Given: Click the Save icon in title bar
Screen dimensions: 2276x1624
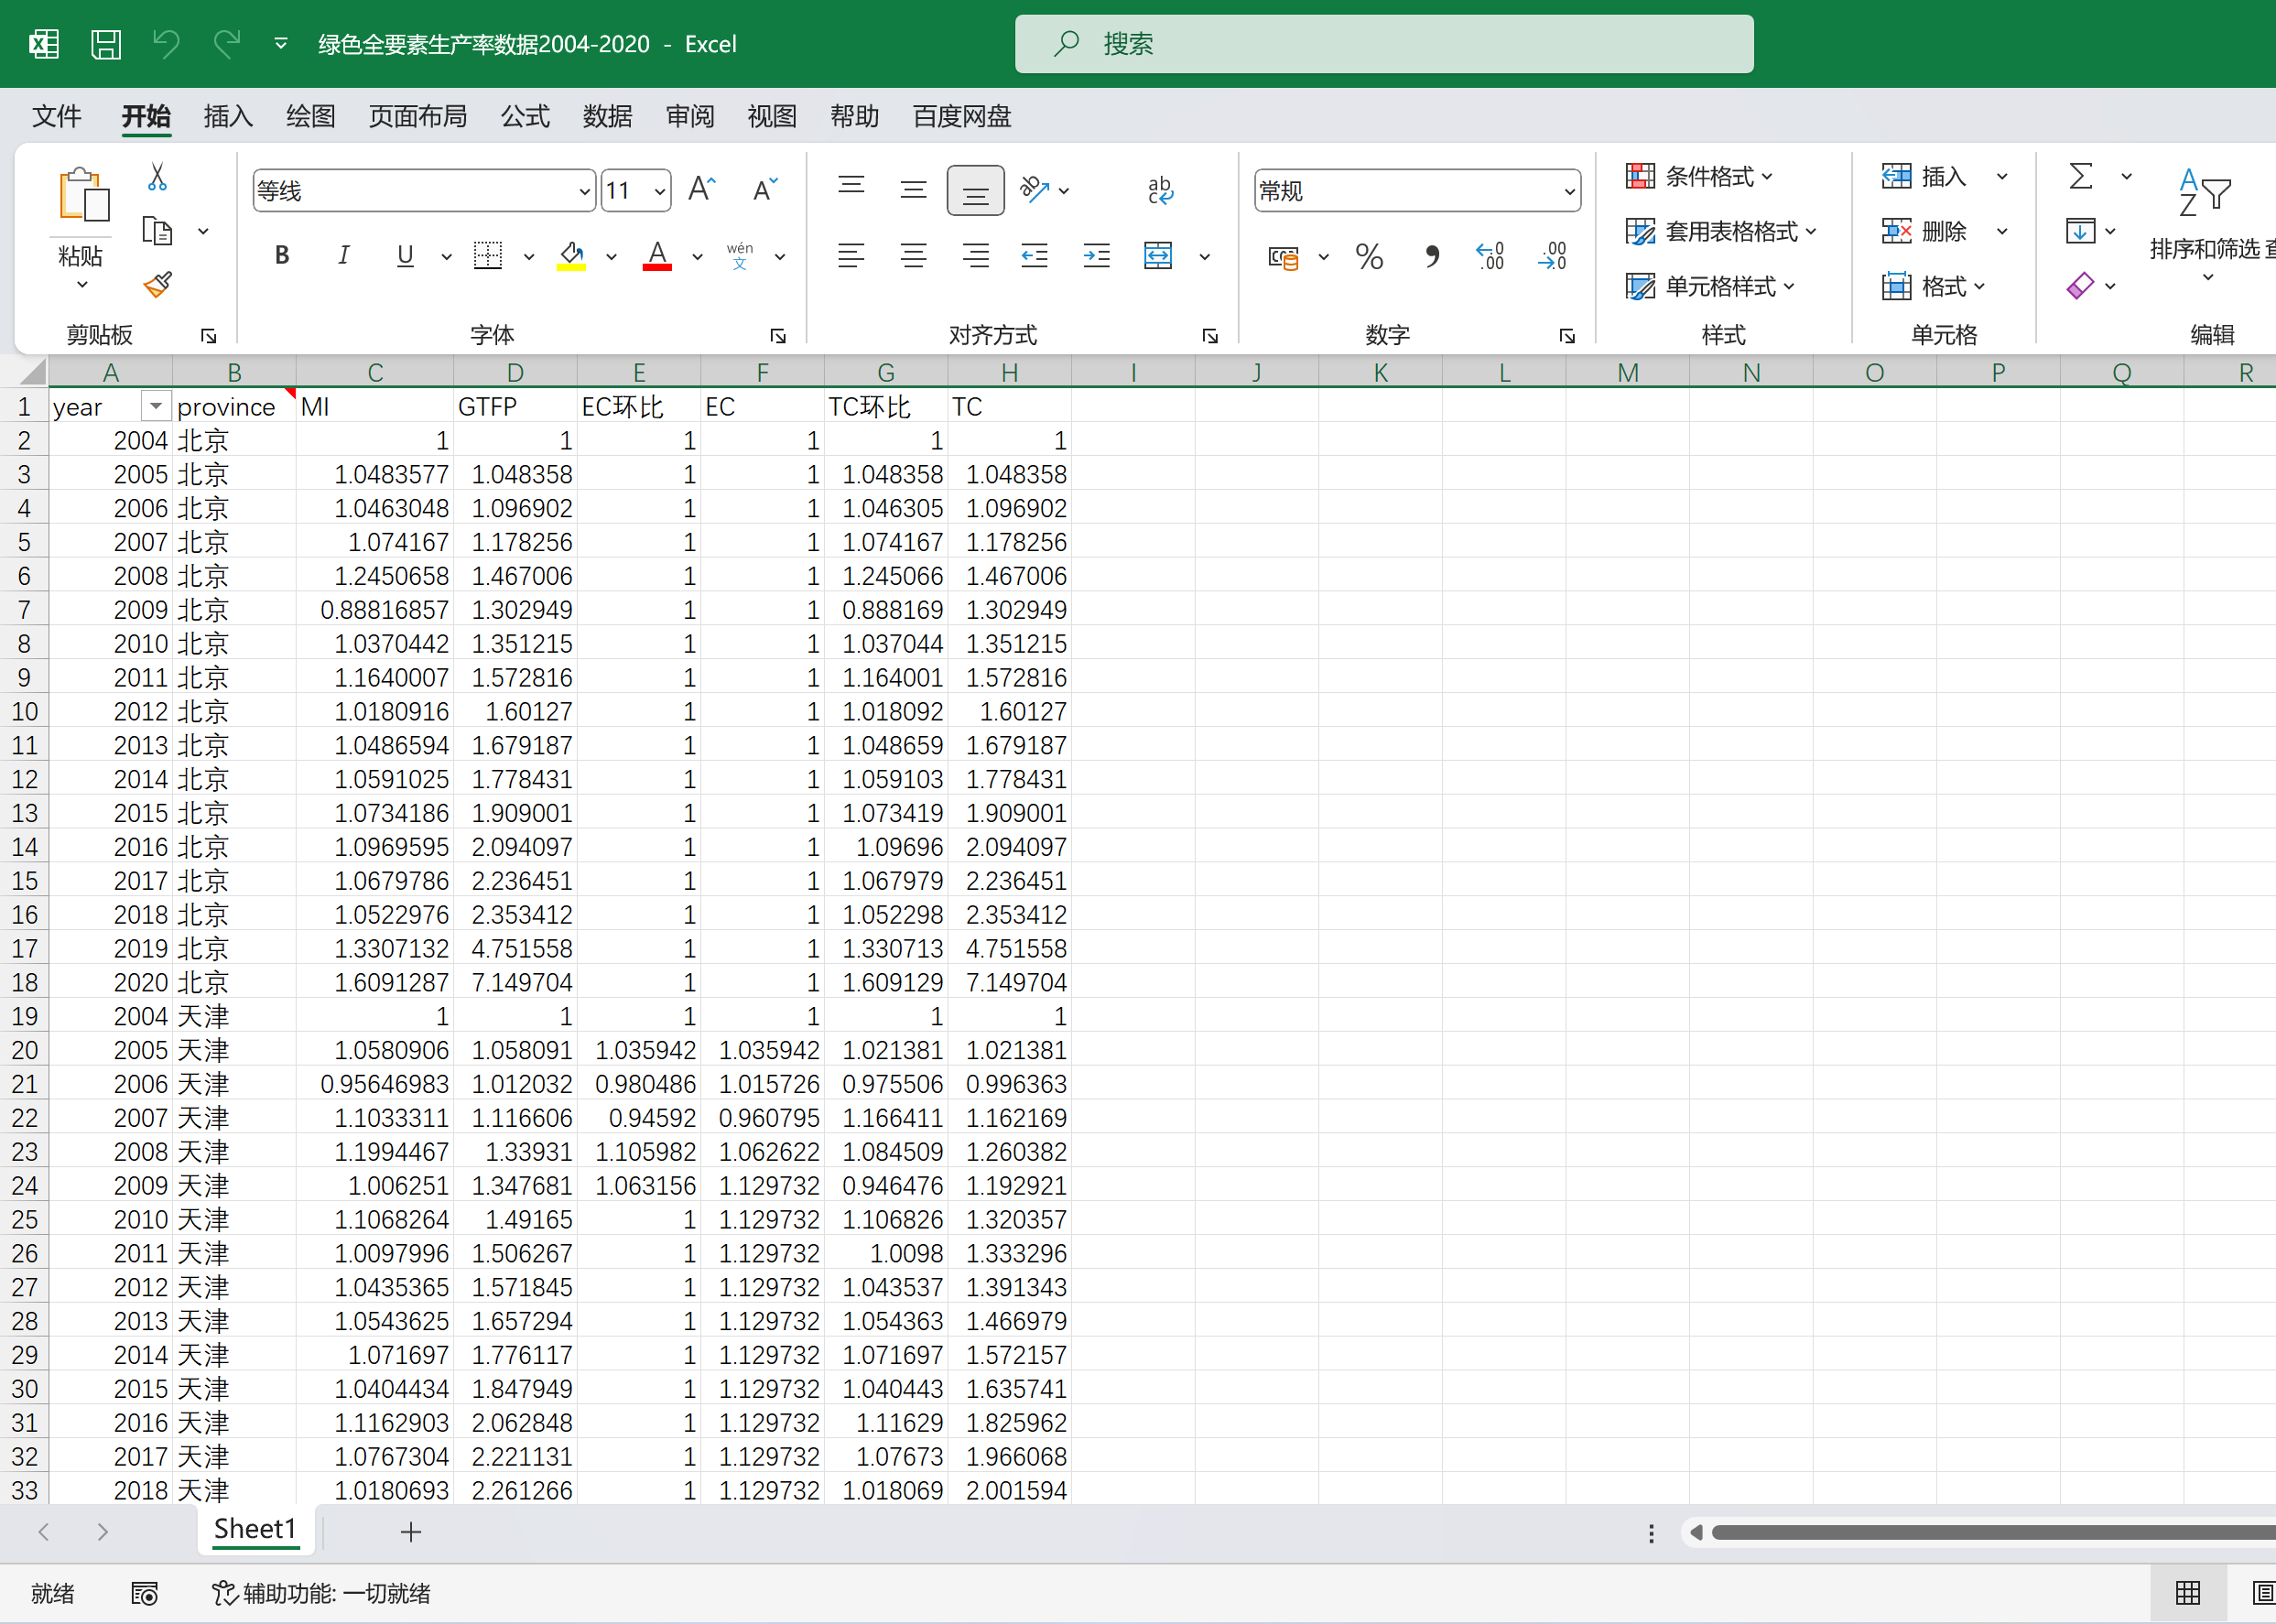Looking at the screenshot, I should click(106, 44).
